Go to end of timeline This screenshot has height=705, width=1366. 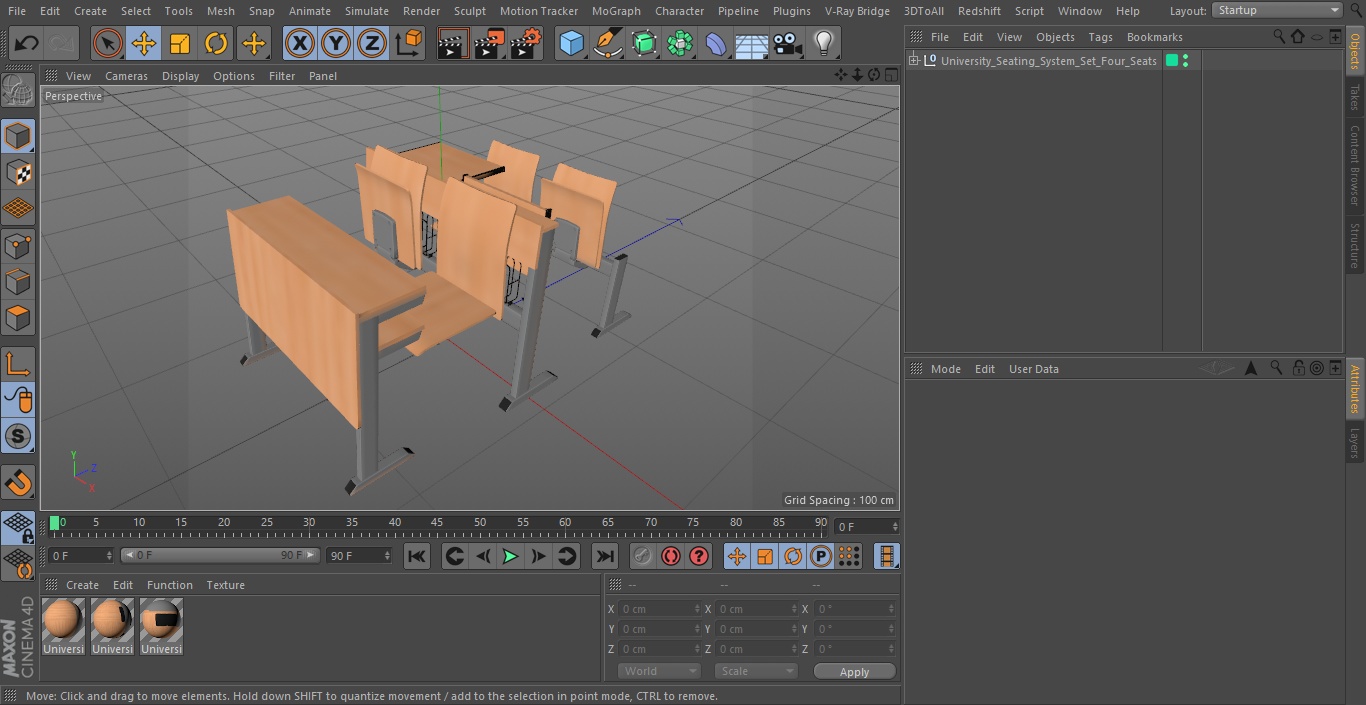click(x=605, y=556)
